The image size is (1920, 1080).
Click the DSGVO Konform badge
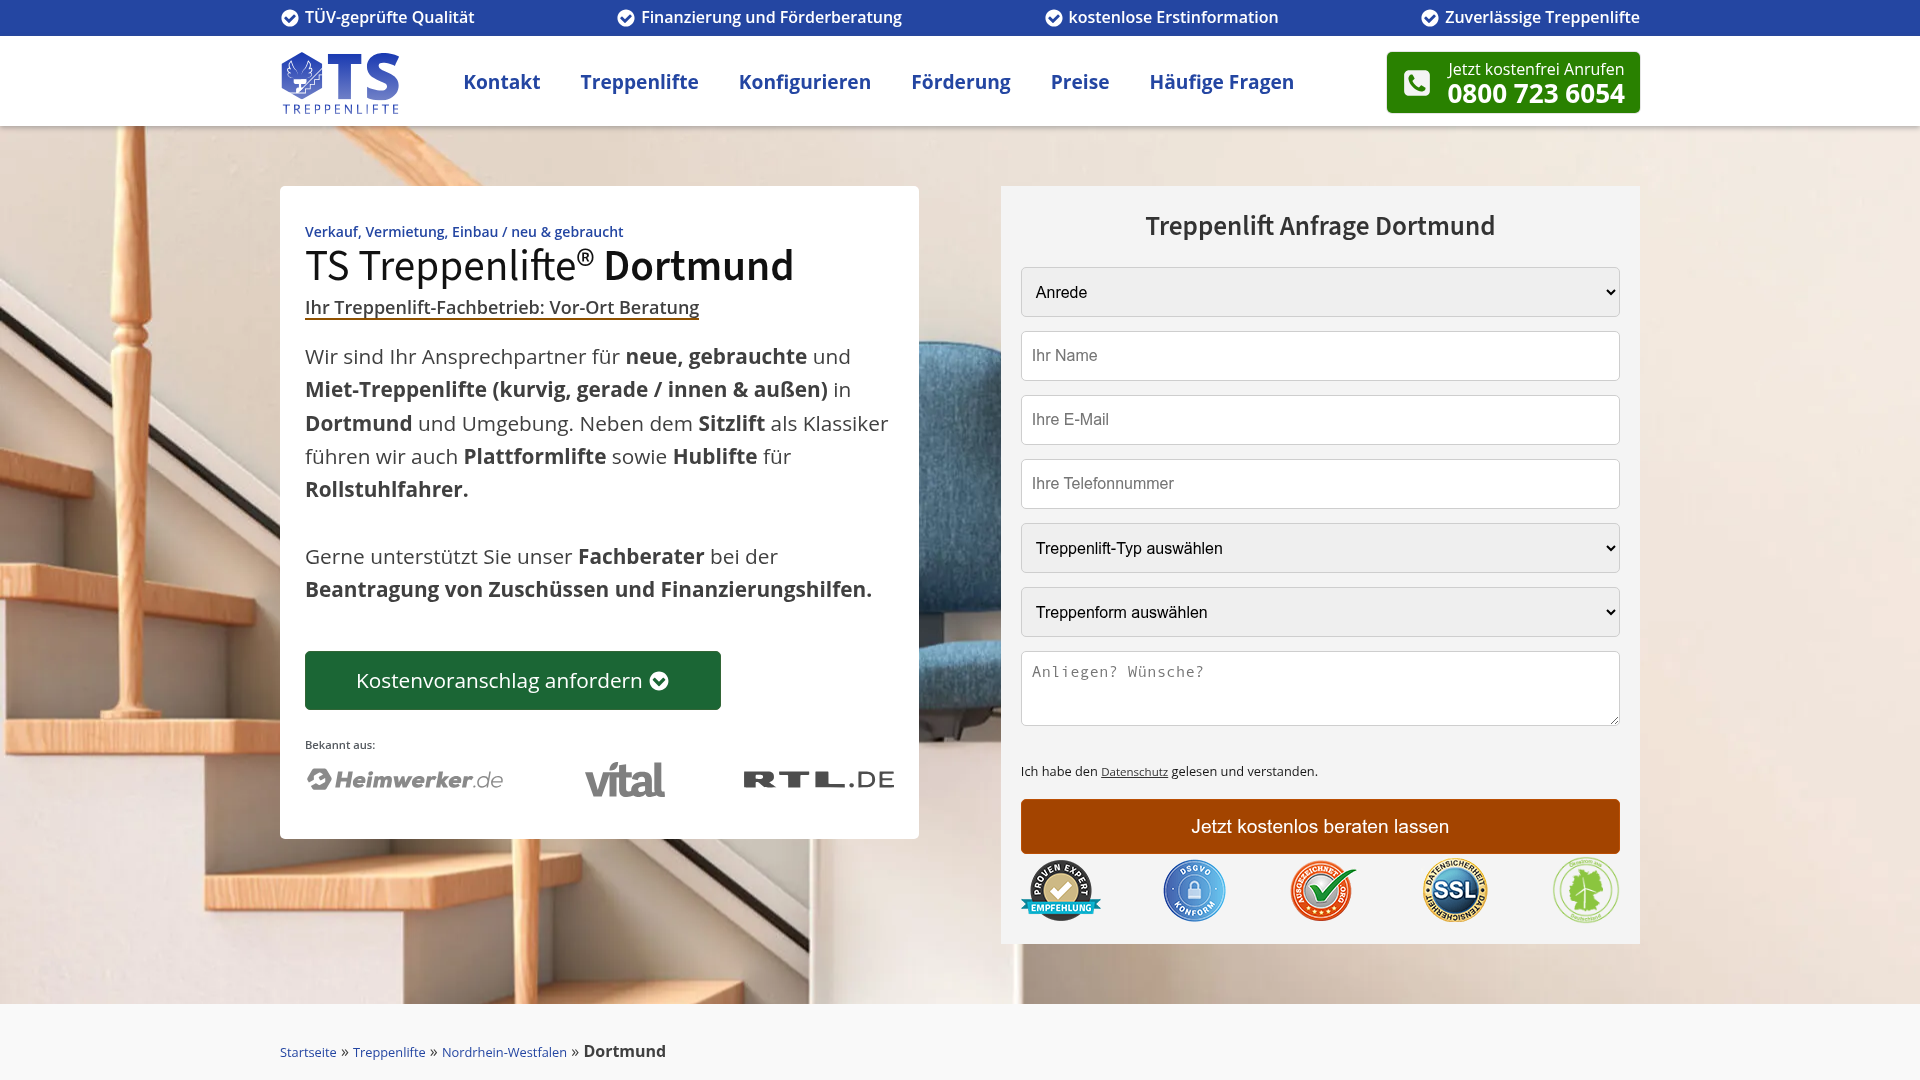(x=1194, y=890)
